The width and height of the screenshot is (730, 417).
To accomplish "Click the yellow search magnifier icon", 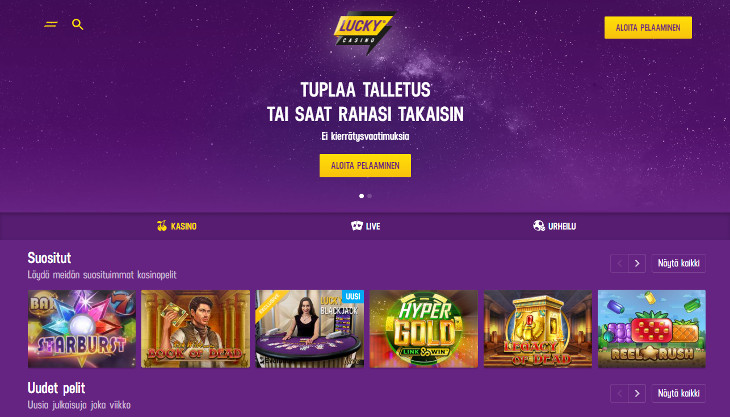I will pos(78,24).
